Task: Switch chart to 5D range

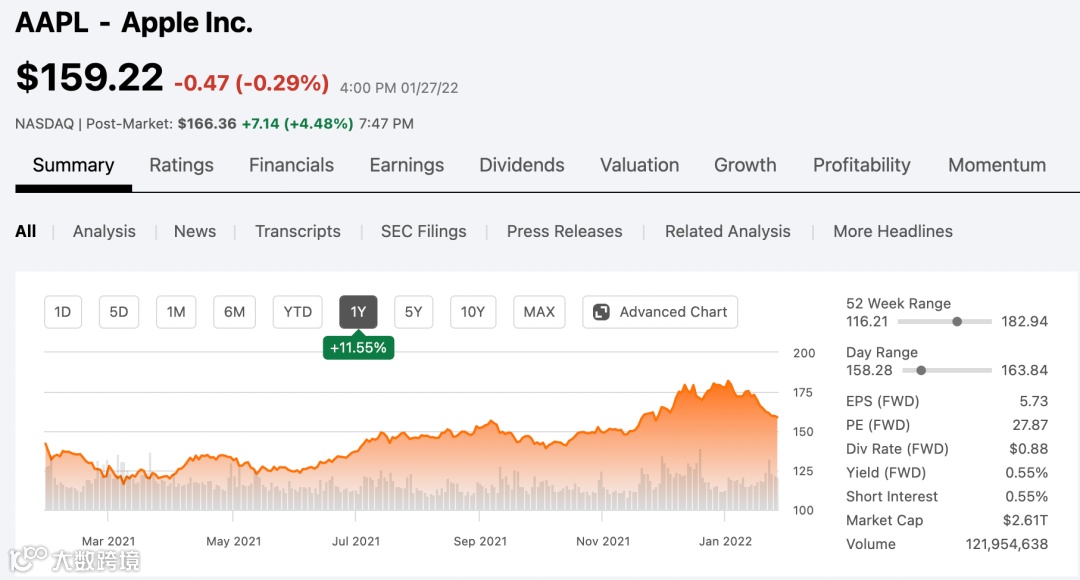Action: (119, 312)
